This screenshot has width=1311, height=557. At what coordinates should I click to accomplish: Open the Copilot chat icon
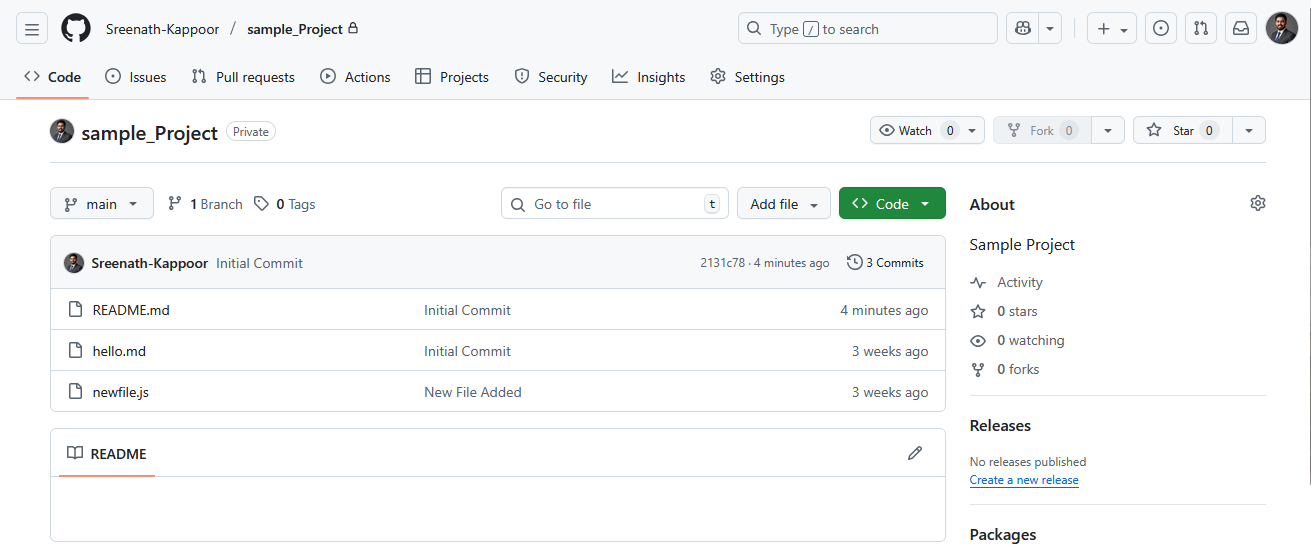(1023, 29)
